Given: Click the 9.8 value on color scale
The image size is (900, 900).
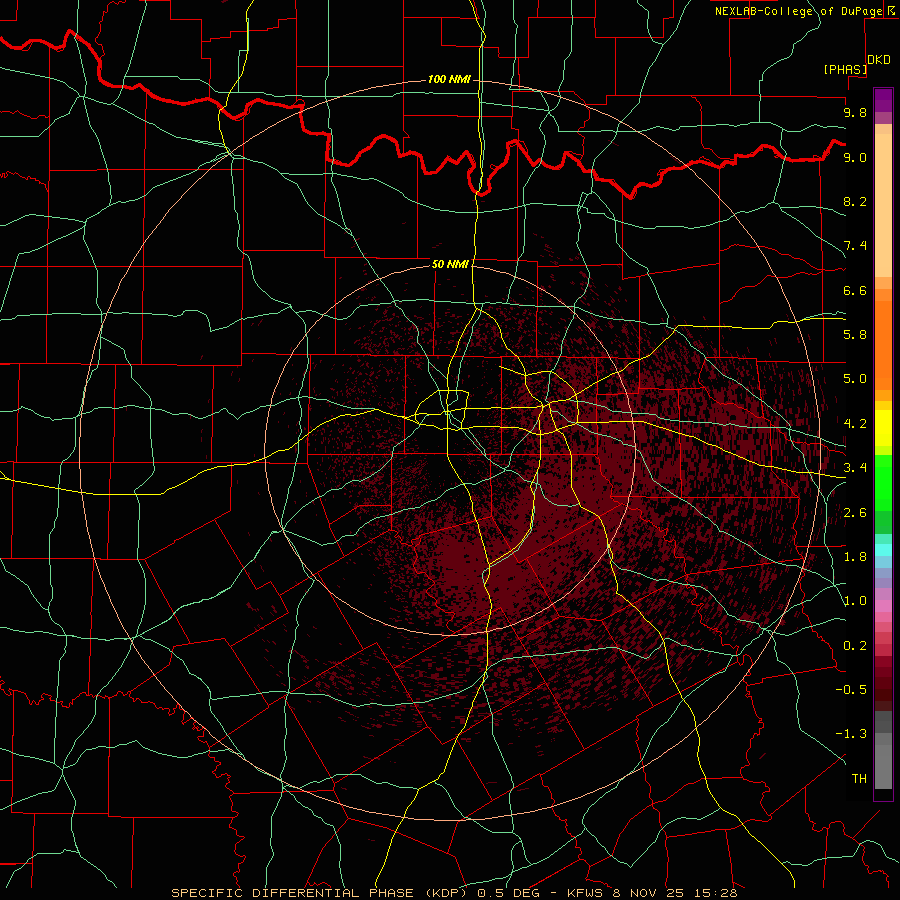Looking at the screenshot, I should tap(855, 112).
